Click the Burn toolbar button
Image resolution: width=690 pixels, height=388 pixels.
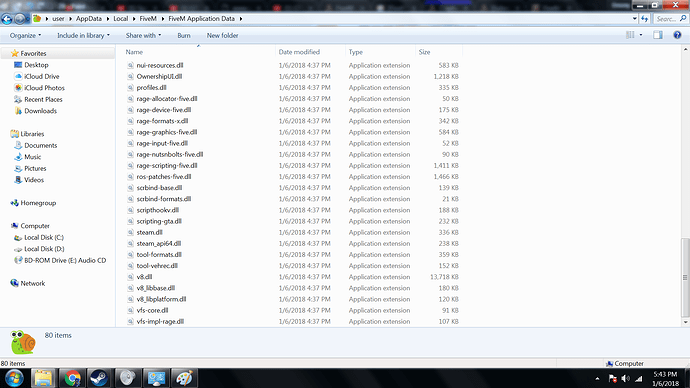[184, 35]
